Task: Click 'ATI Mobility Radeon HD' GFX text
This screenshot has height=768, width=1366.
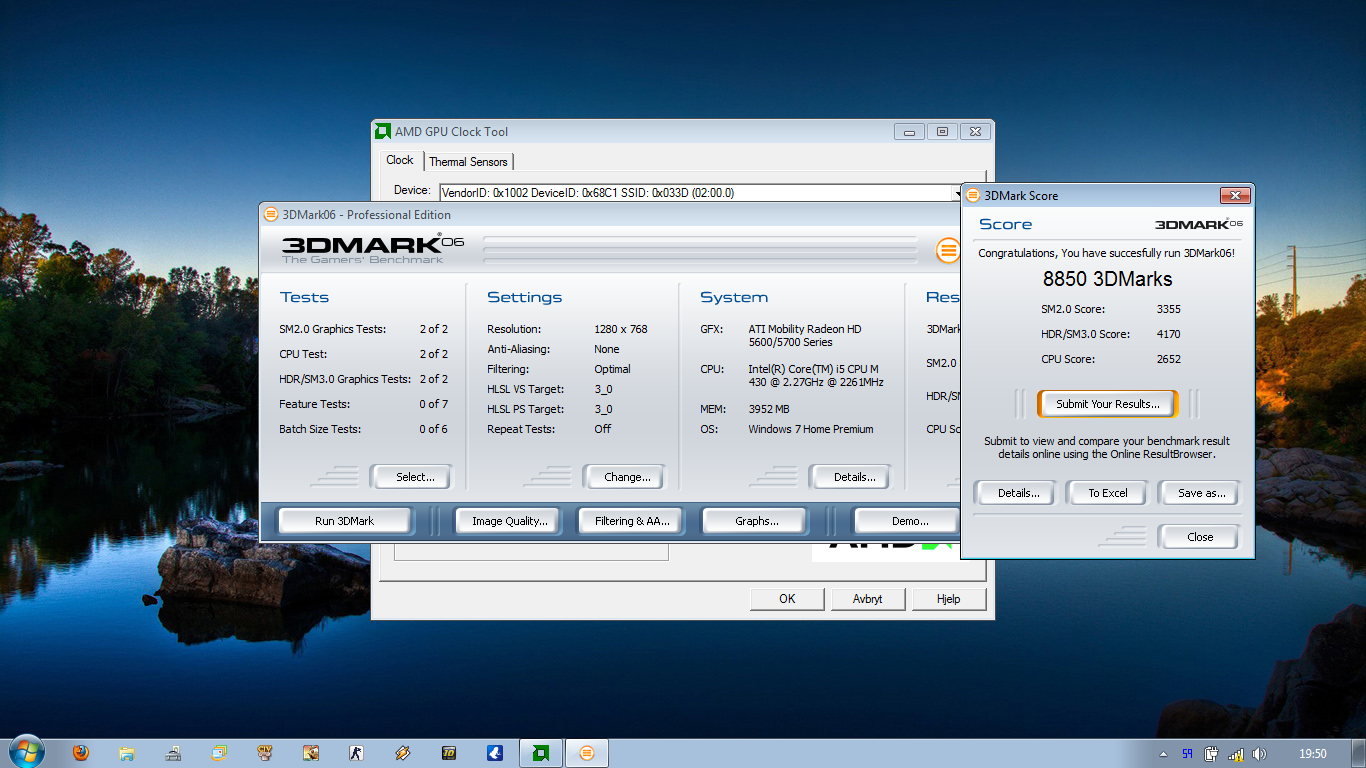Action: pyautogui.click(x=805, y=329)
